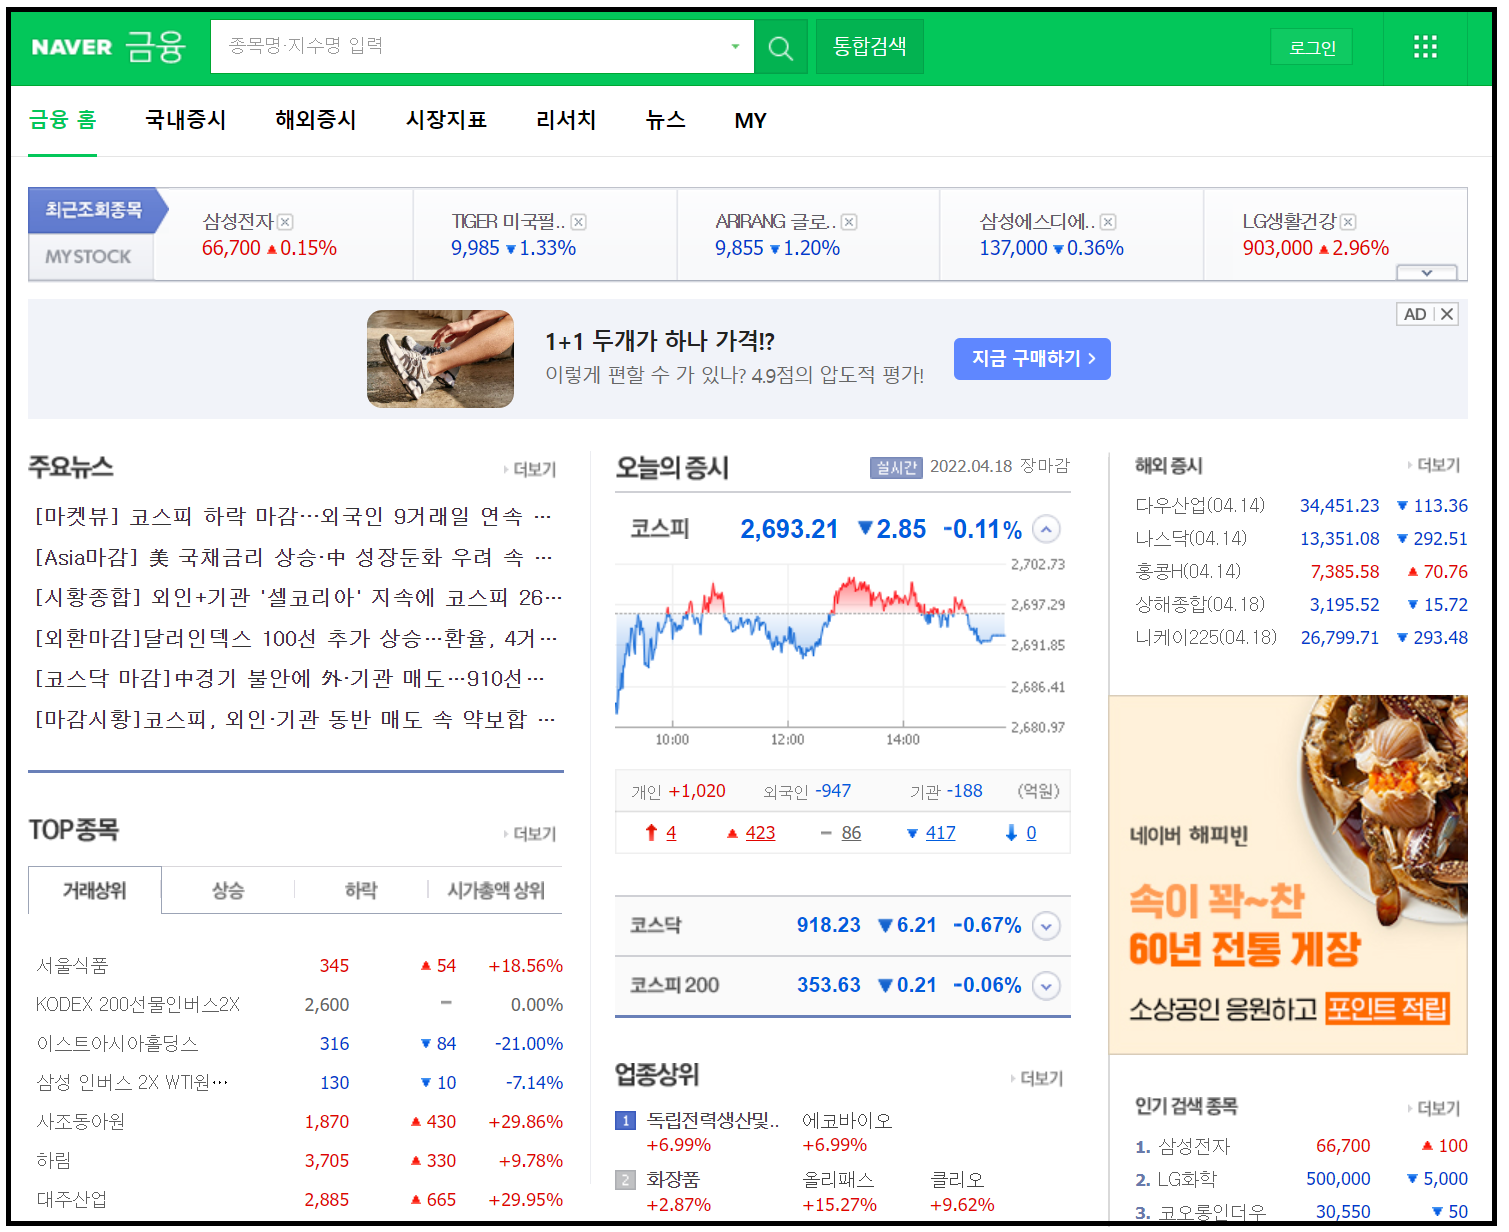Screen dimensions: 1509x1232
Task: Open the 네이버 해피빈 게장 banner
Action: 1288,874
